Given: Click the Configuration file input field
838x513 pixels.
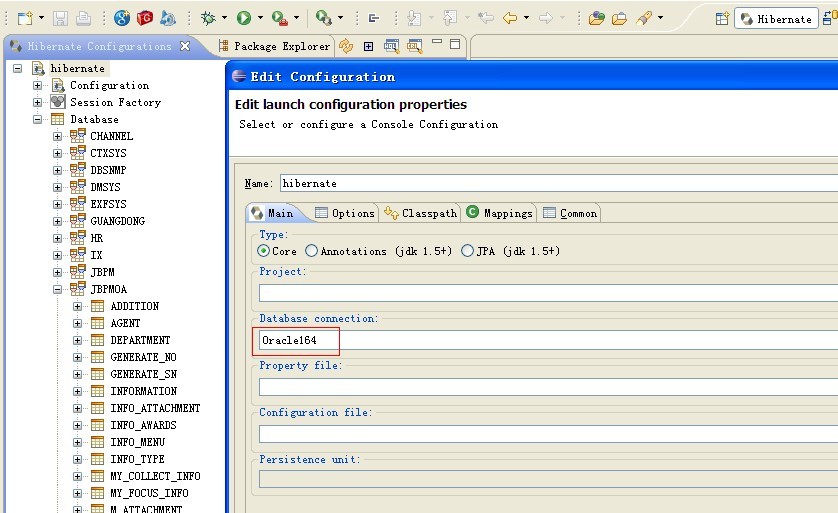Looking at the screenshot, I should pyautogui.click(x=548, y=434).
